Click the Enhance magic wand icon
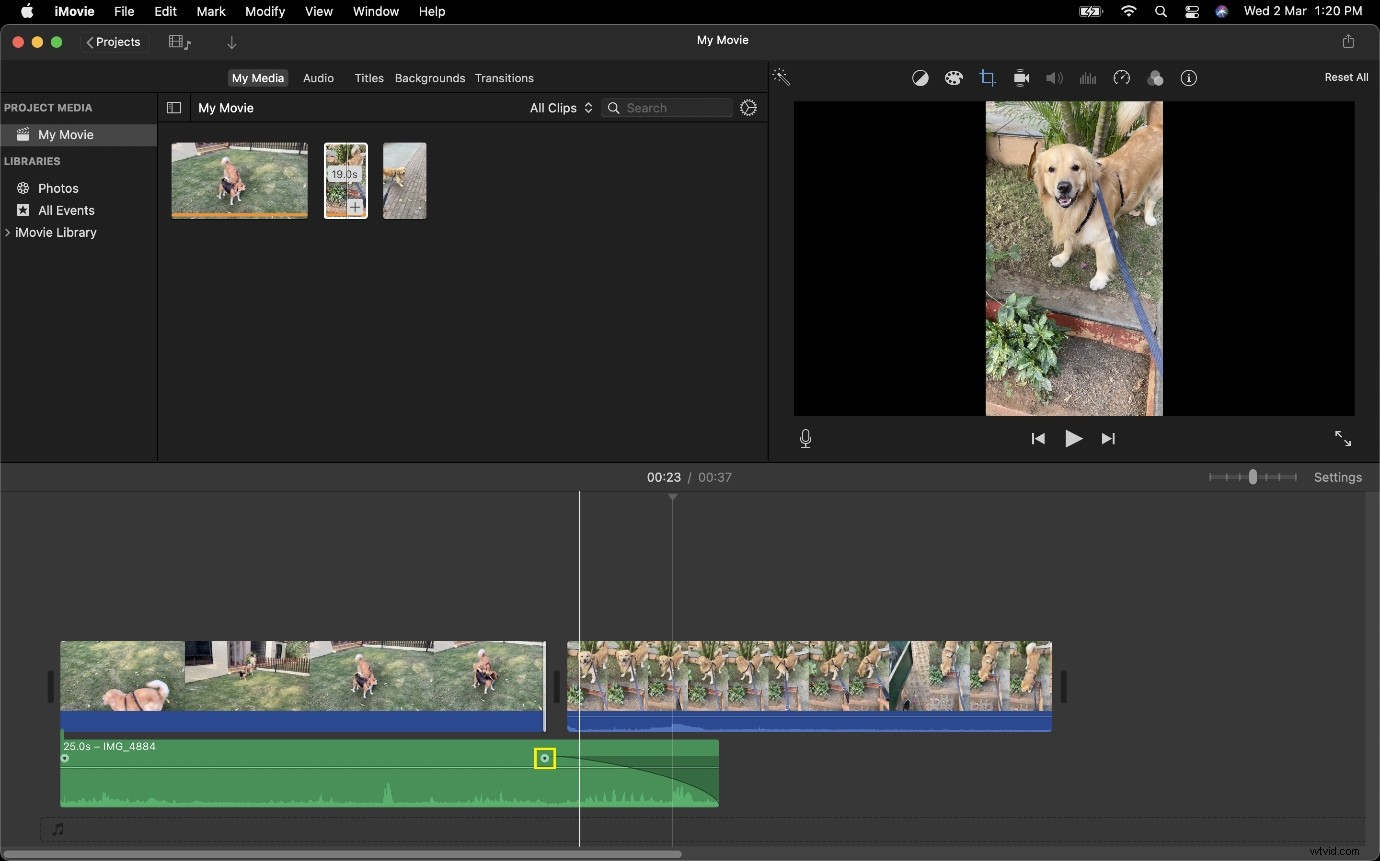 (x=781, y=77)
